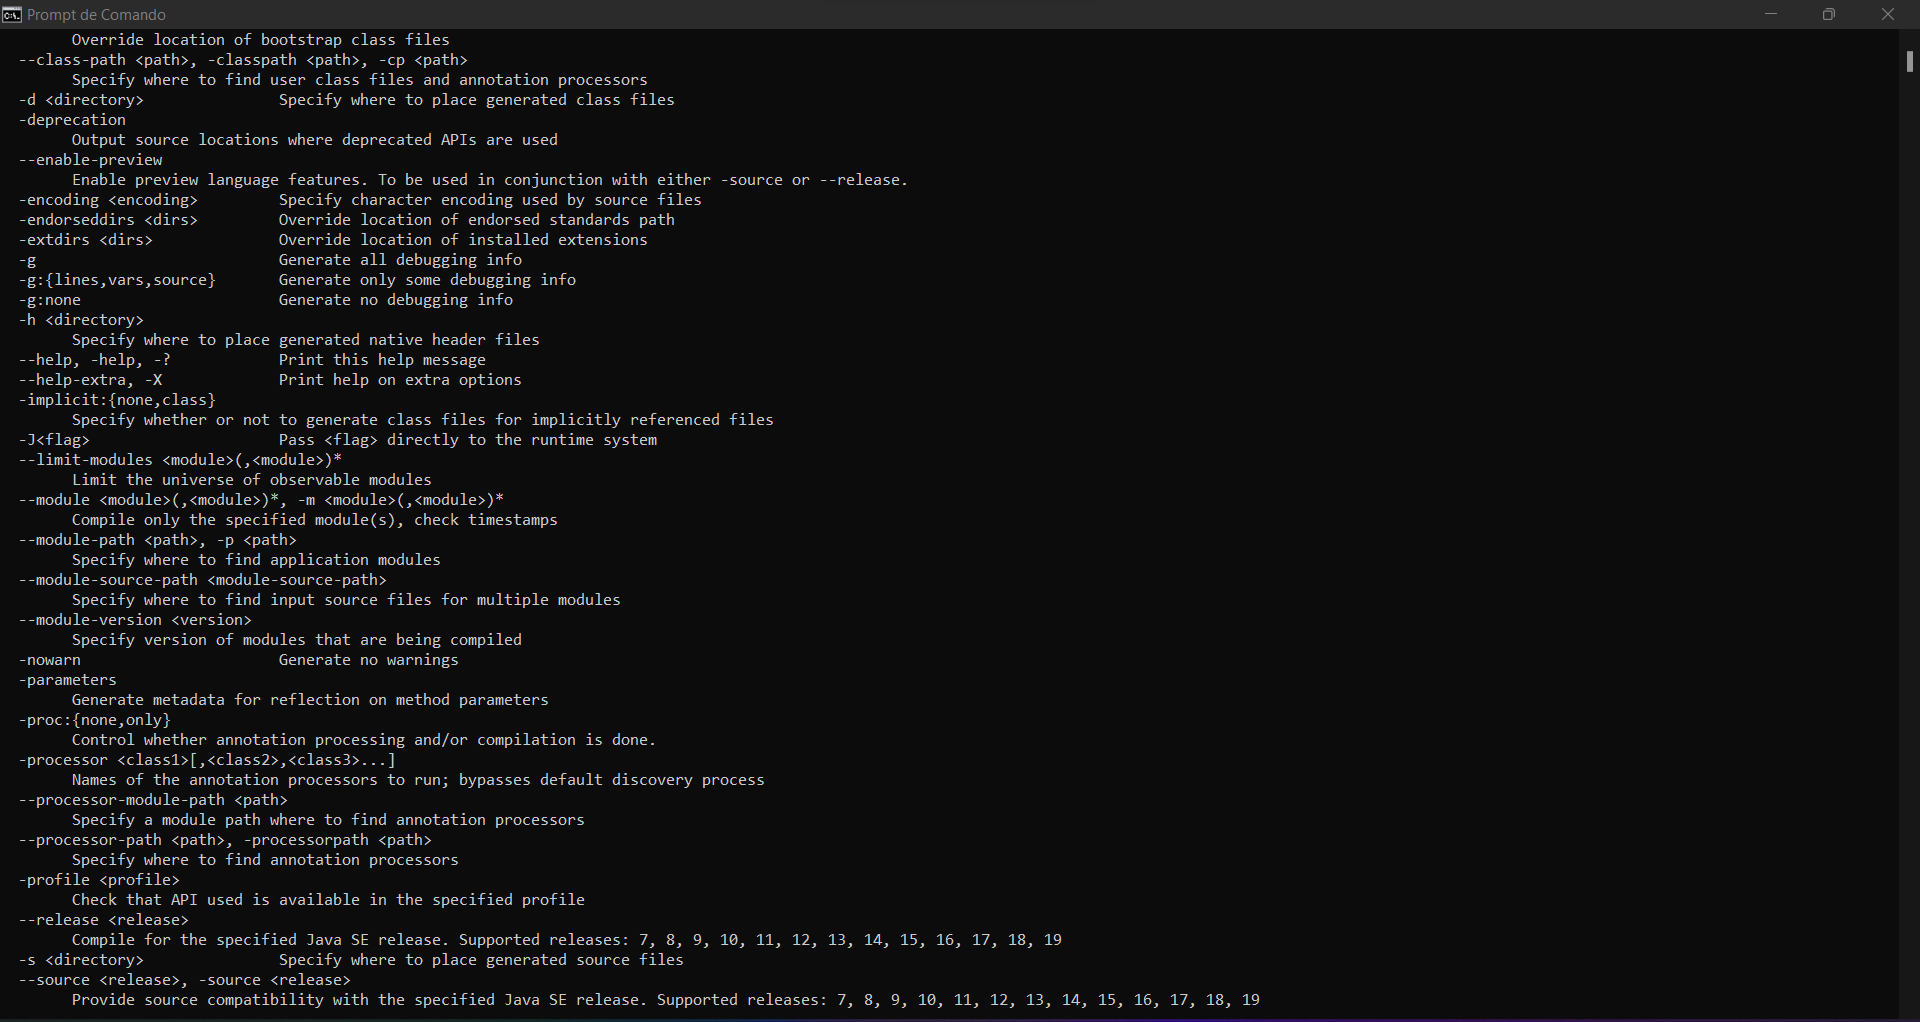This screenshot has width=1920, height=1022.
Task: Click the '-s <directory>' option text
Action: coord(81,960)
